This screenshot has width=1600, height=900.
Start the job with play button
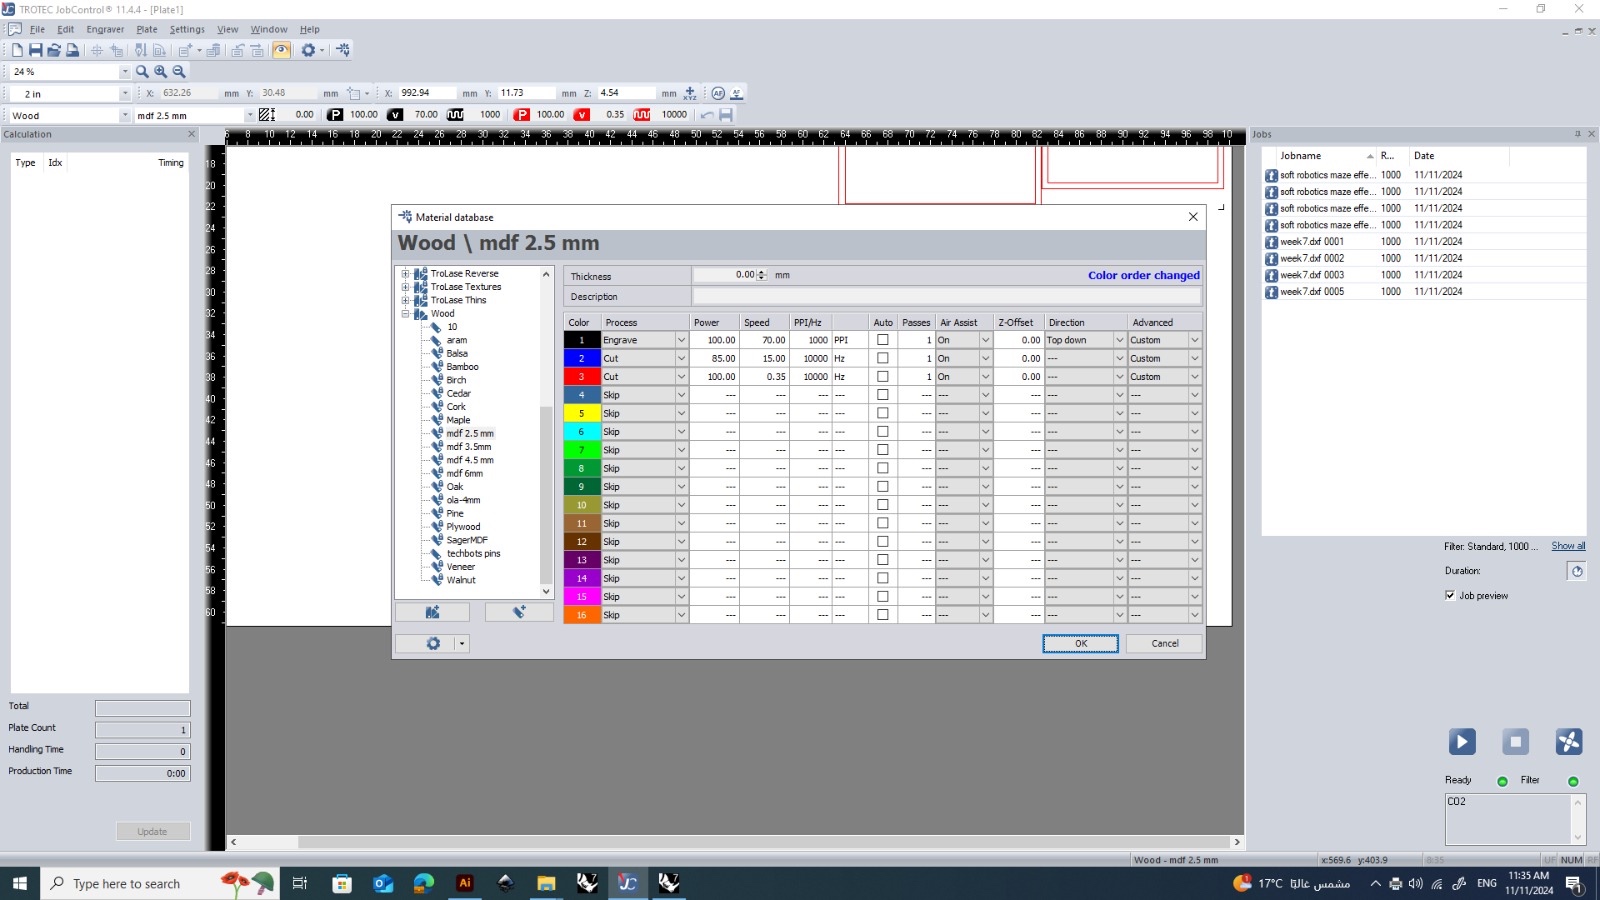click(1462, 741)
